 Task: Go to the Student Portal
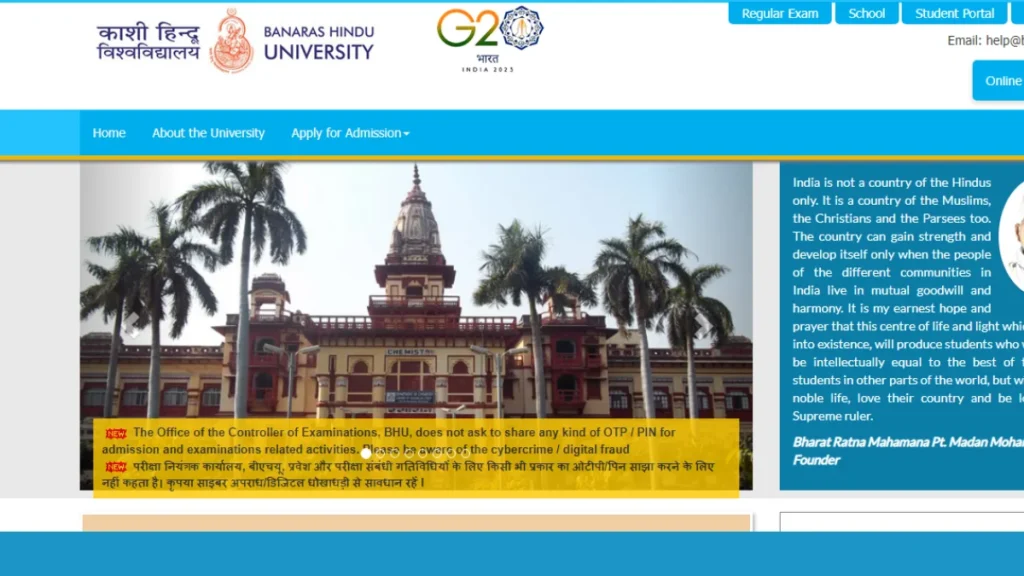tap(954, 13)
